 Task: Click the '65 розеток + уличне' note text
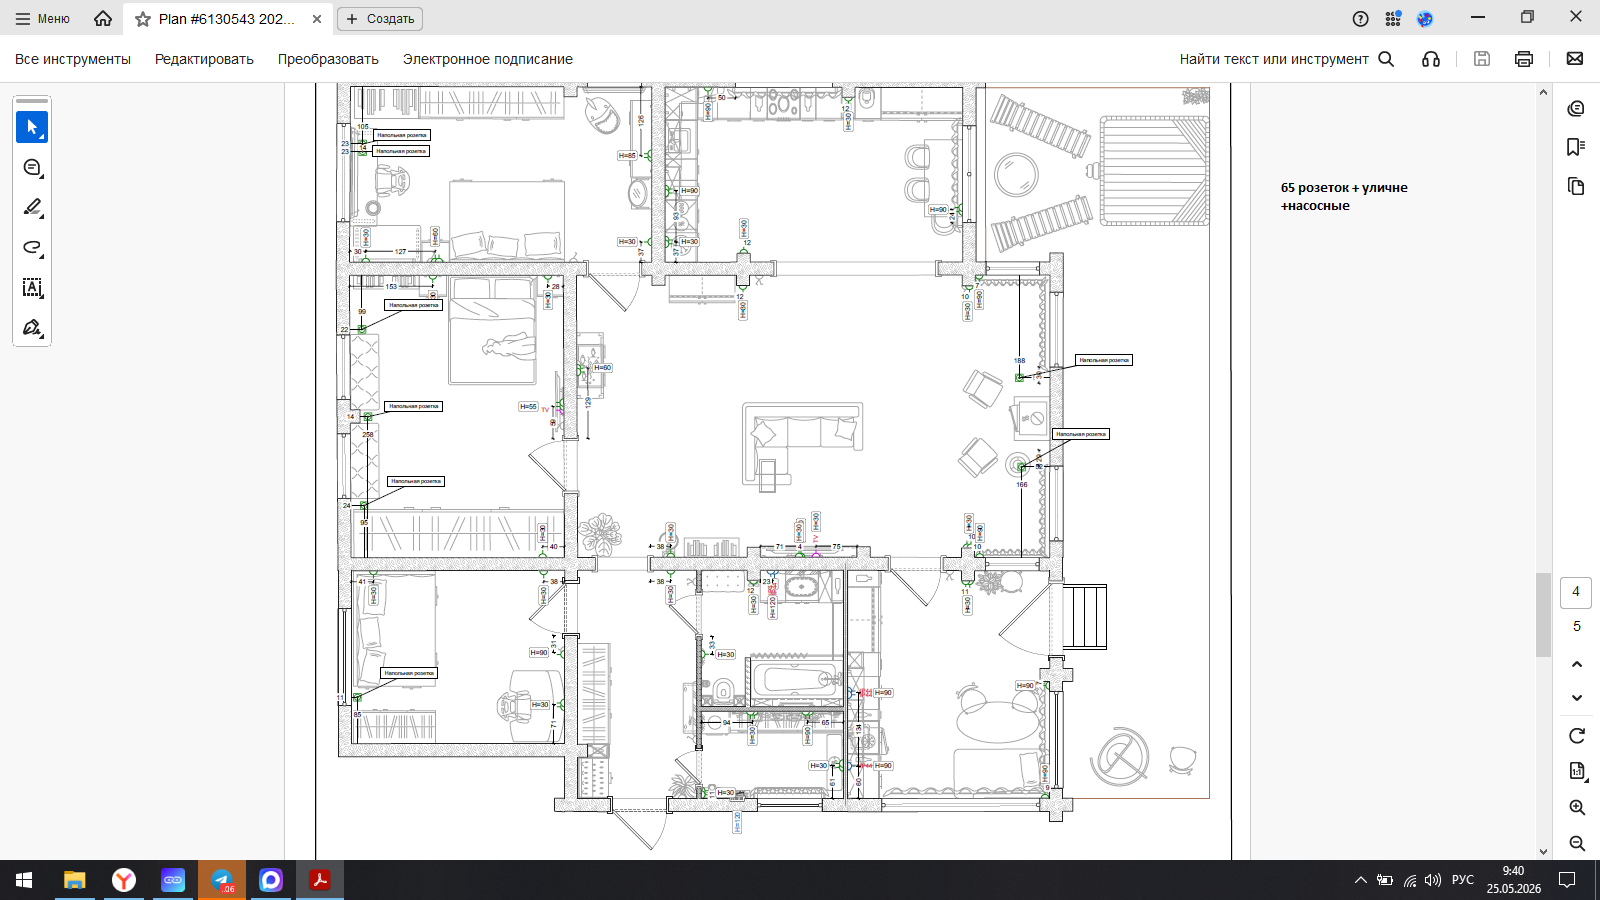[x=1344, y=188]
